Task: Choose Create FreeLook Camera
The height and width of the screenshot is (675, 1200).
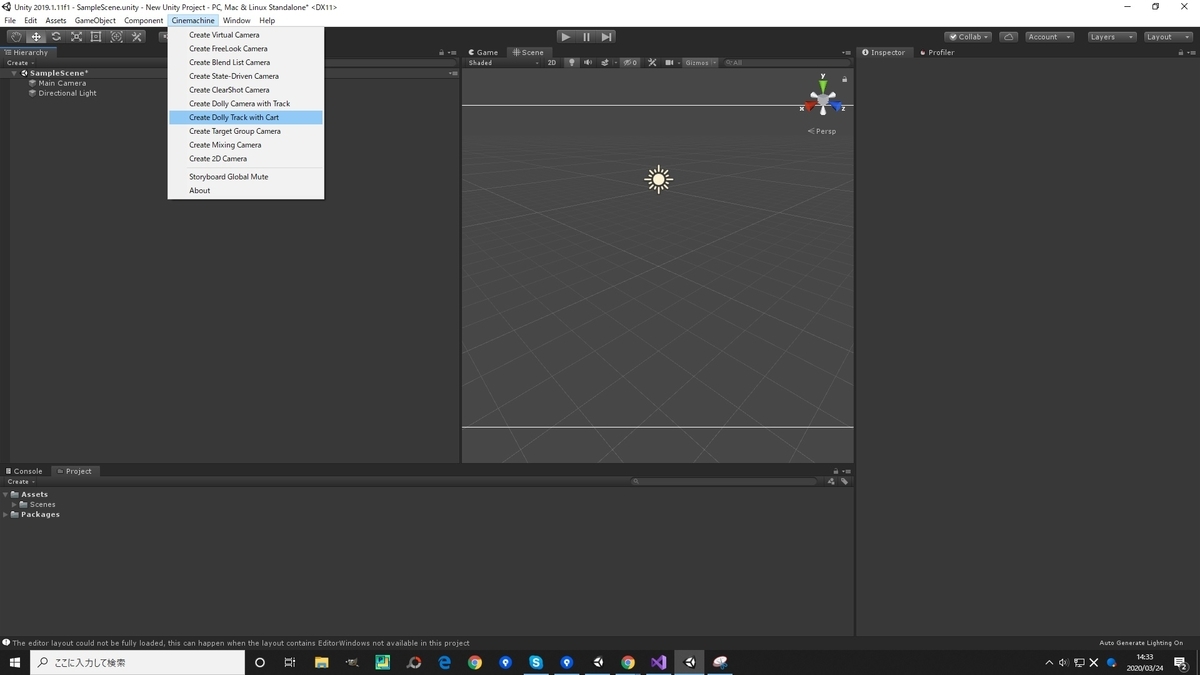Action: [246, 48]
